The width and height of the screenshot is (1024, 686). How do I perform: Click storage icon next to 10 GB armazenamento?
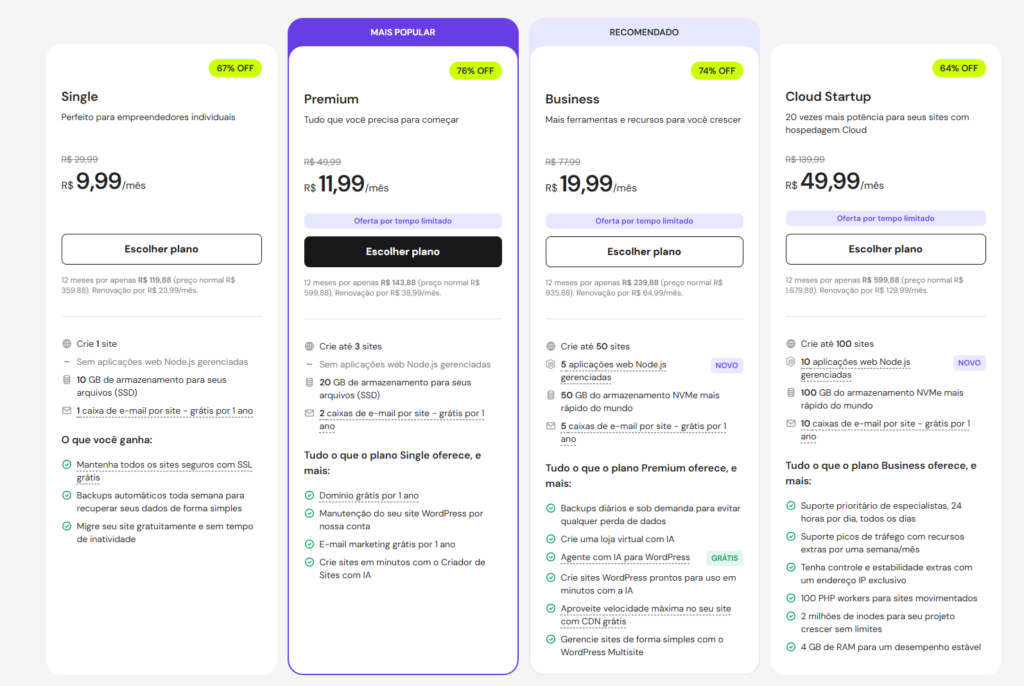point(67,379)
